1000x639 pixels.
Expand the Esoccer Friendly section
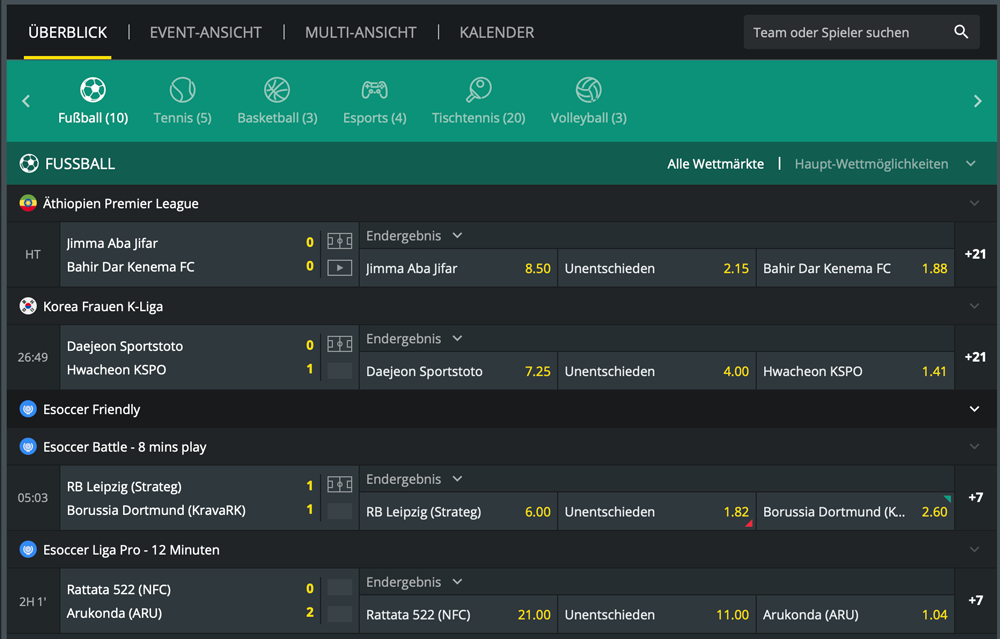tap(974, 409)
